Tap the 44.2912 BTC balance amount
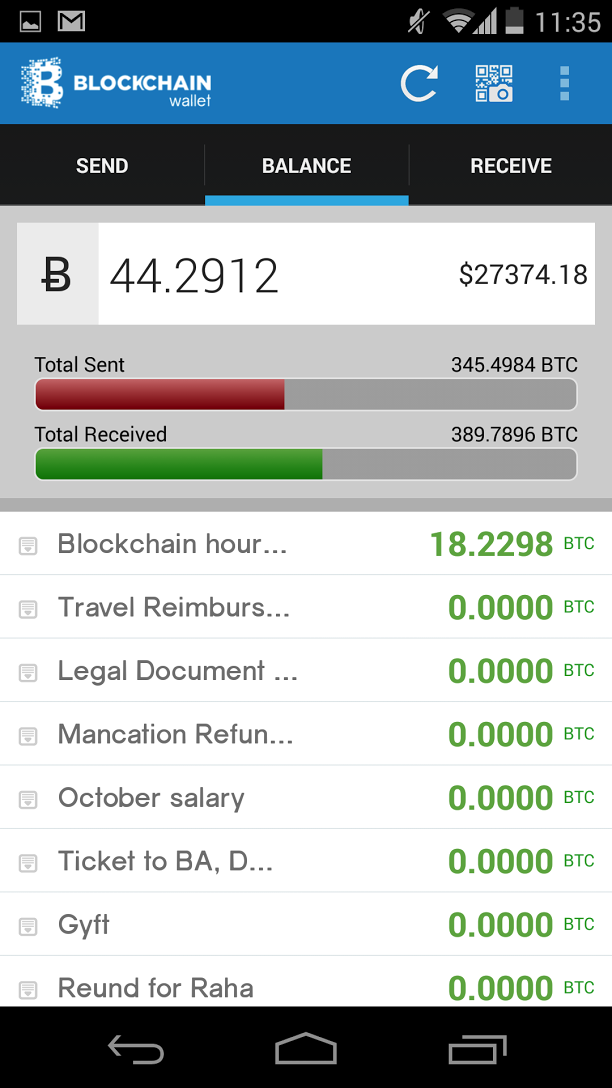 pos(194,275)
